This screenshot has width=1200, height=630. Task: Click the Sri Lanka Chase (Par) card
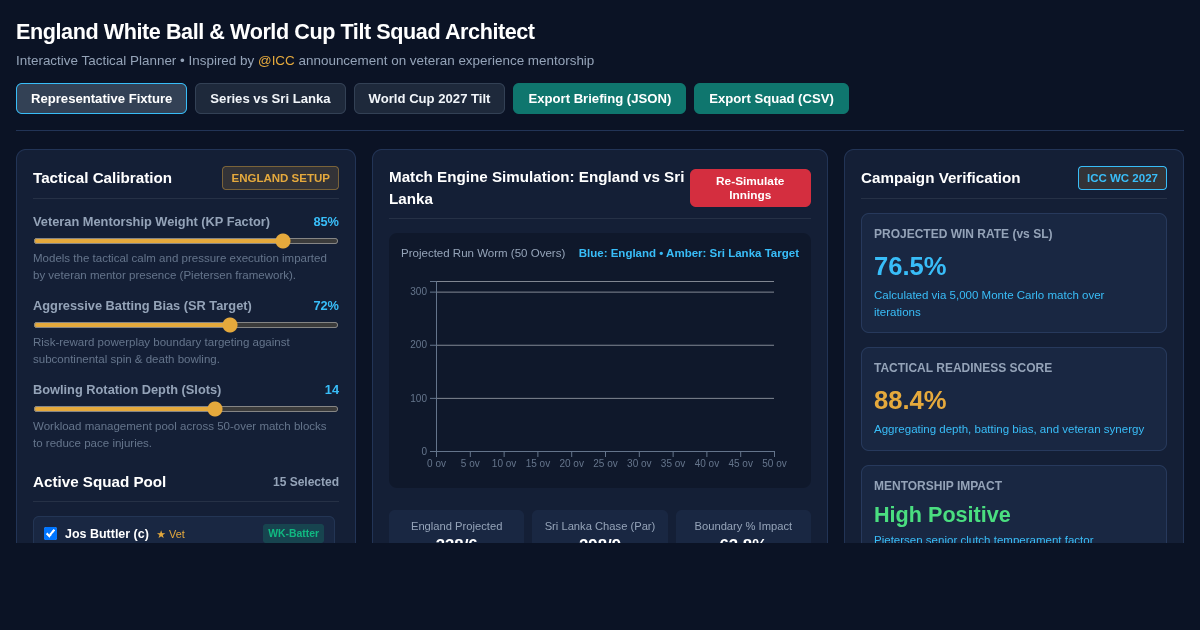pos(600,527)
